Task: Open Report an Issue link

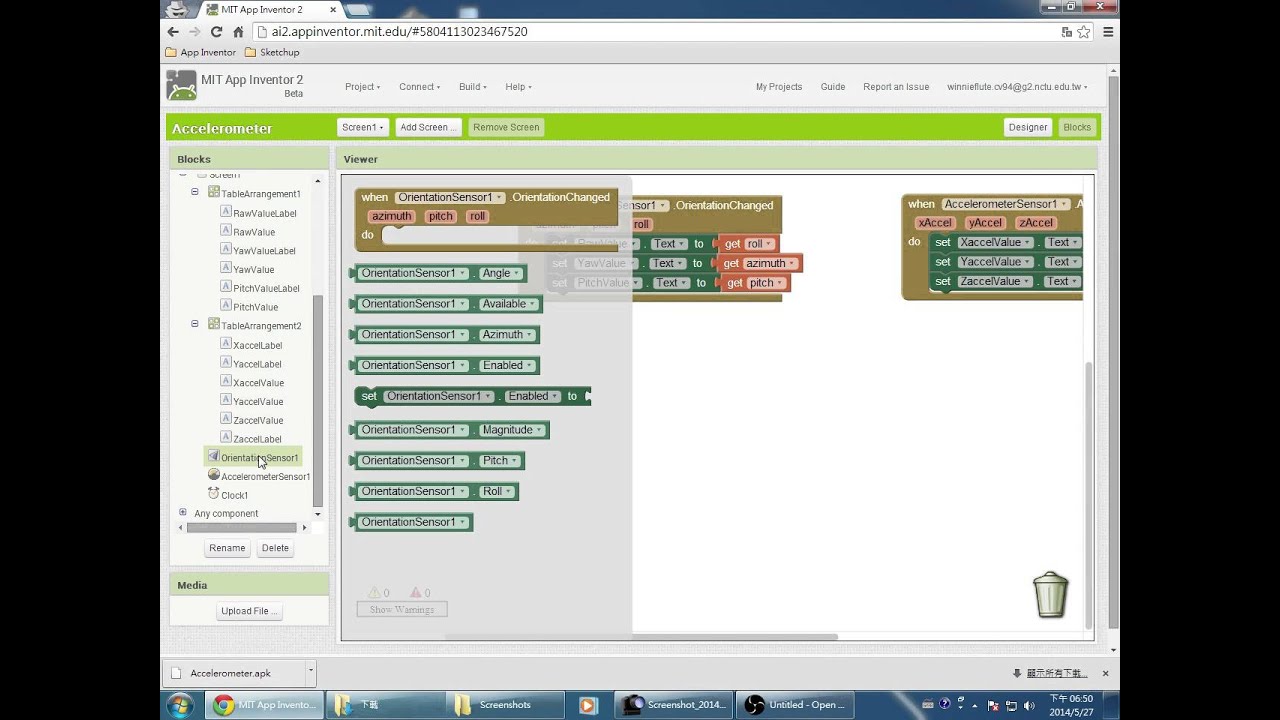Action: [896, 87]
